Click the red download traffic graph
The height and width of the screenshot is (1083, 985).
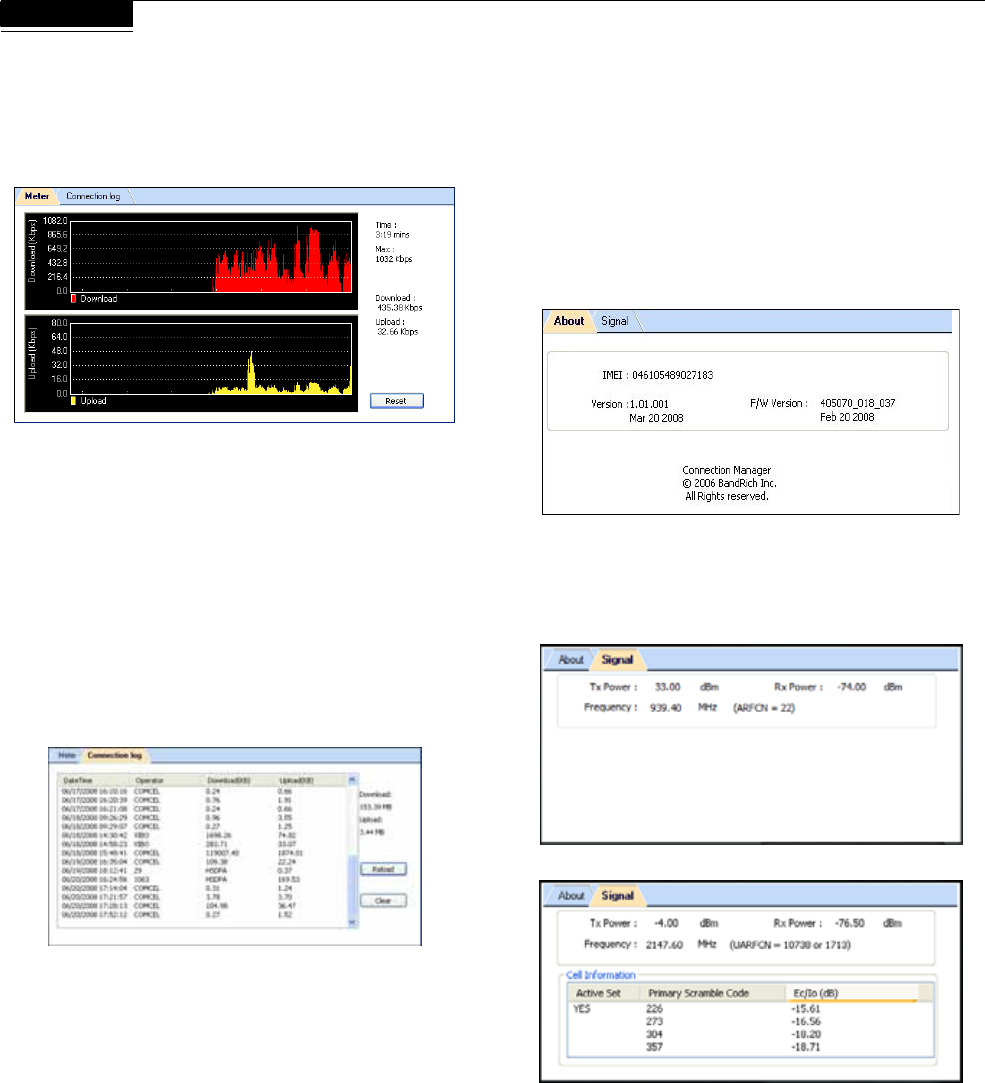[211, 256]
